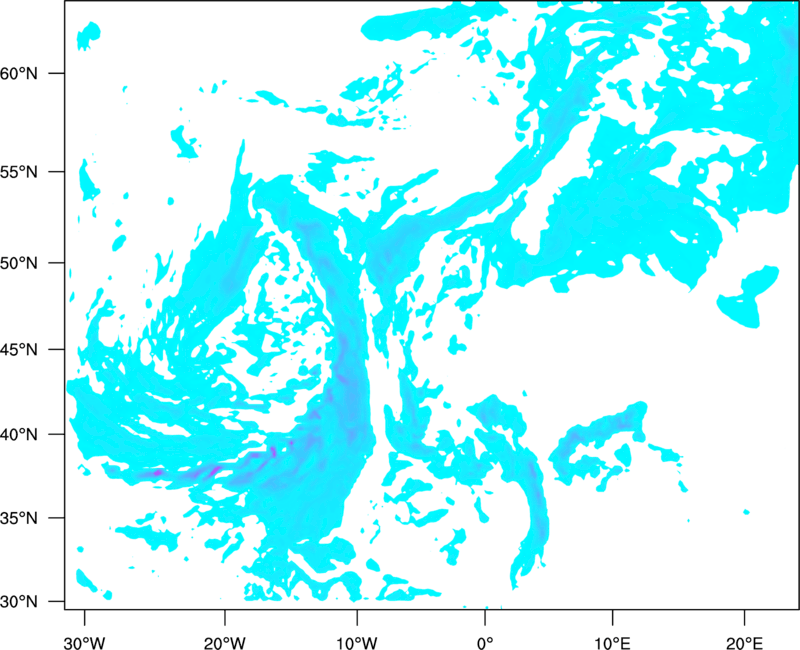Click the 20°W longitude label
The width and height of the screenshot is (800, 650).
click(x=225, y=643)
